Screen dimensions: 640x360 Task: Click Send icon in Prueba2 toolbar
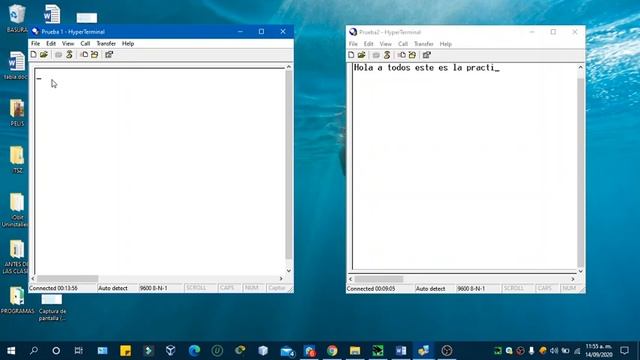point(402,55)
